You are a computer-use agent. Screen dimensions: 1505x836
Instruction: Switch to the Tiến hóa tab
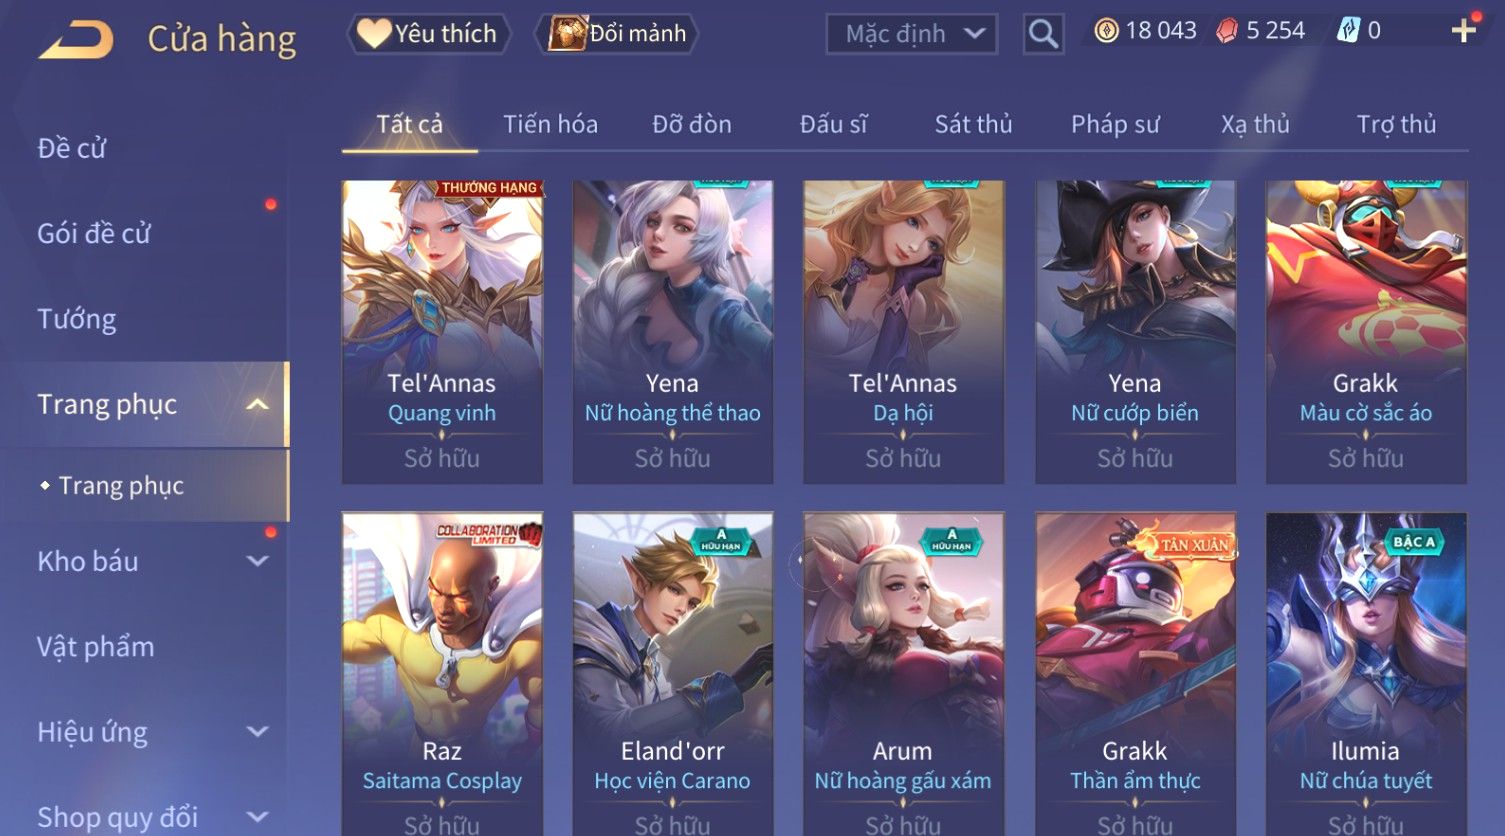point(550,124)
